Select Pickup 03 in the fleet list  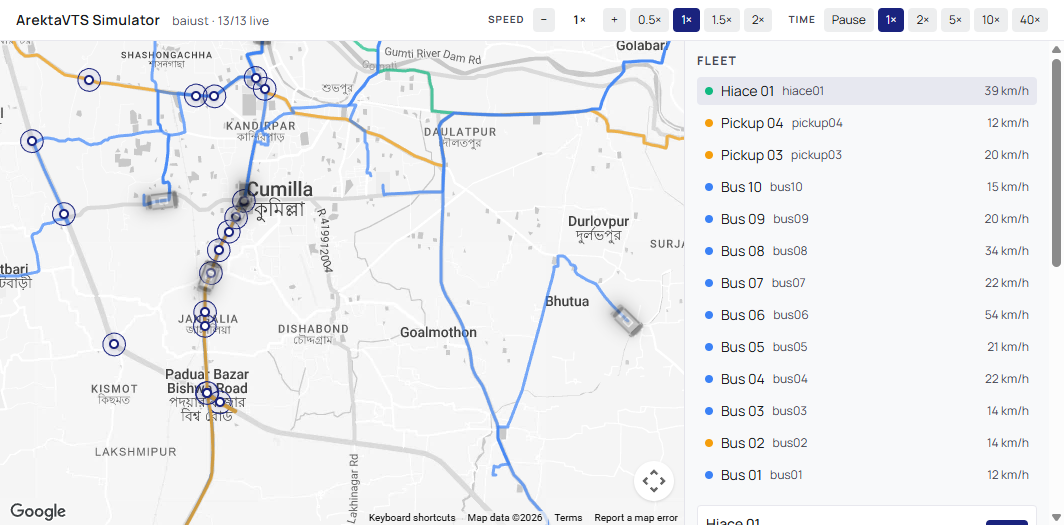point(867,155)
